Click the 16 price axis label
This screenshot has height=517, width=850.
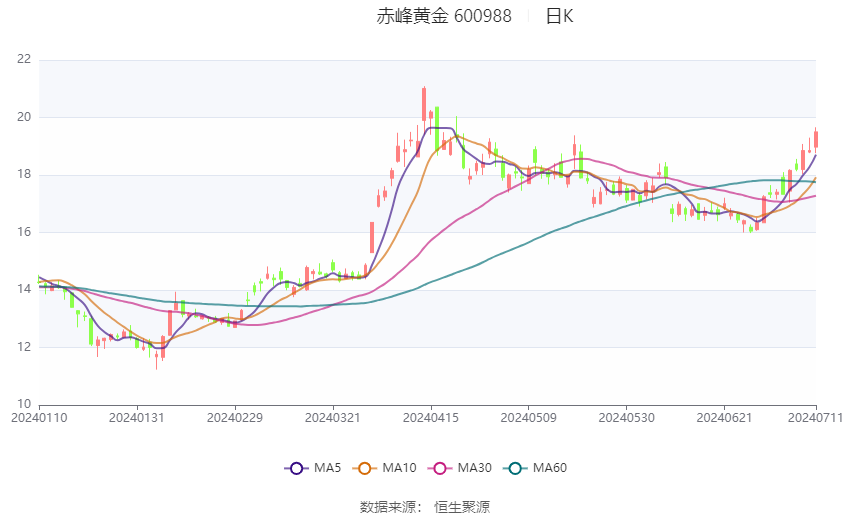point(24,232)
